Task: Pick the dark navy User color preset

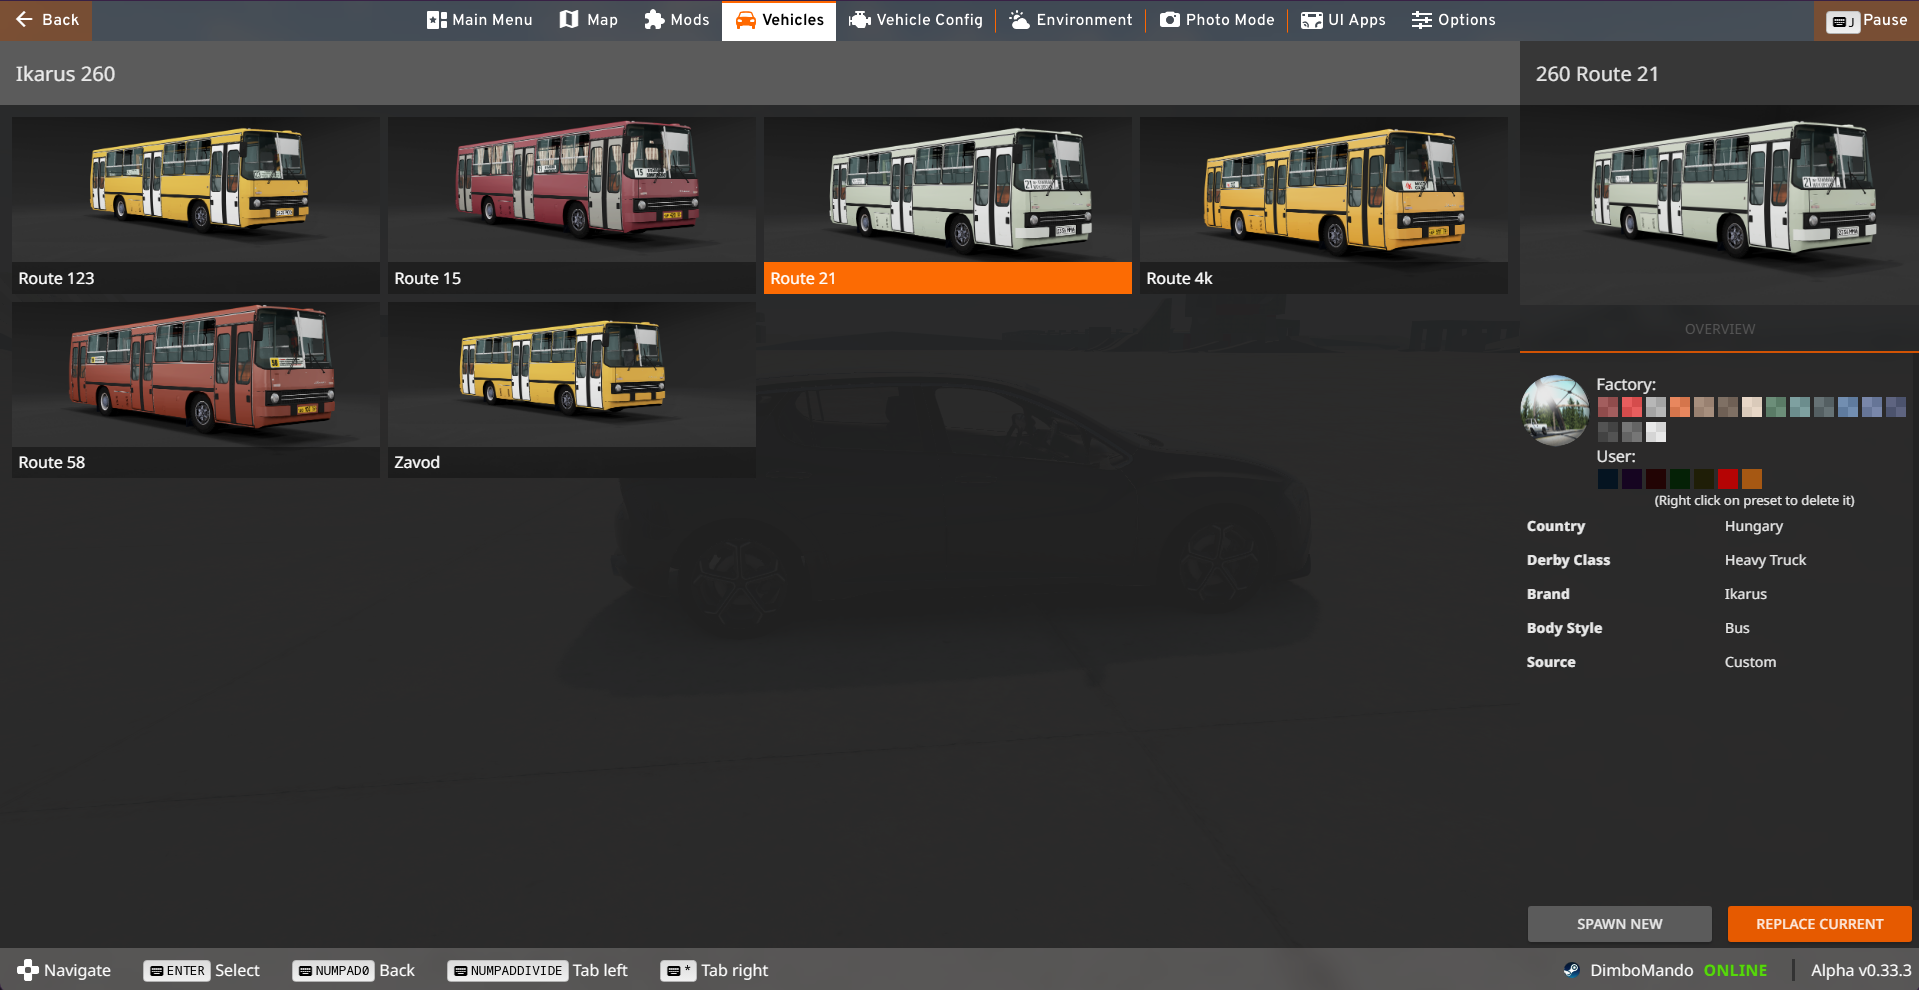Action: (x=1608, y=479)
